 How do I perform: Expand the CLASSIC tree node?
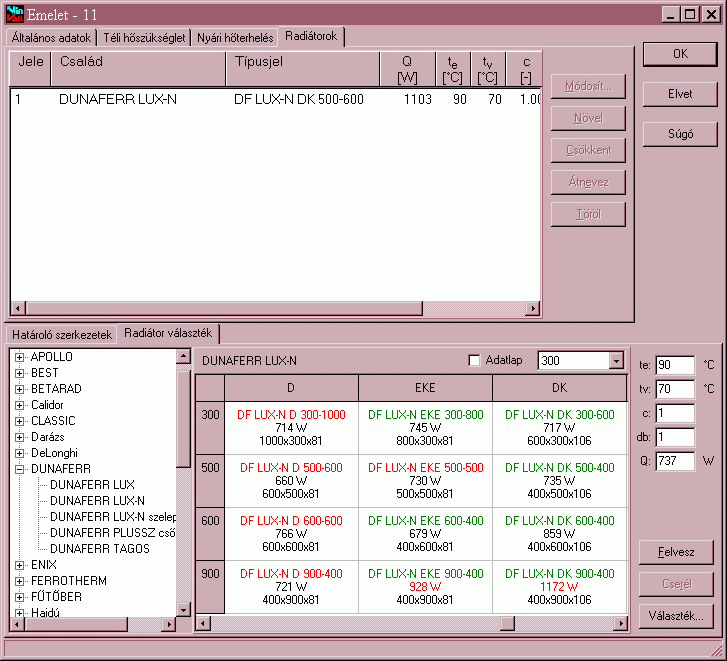[x=19, y=421]
